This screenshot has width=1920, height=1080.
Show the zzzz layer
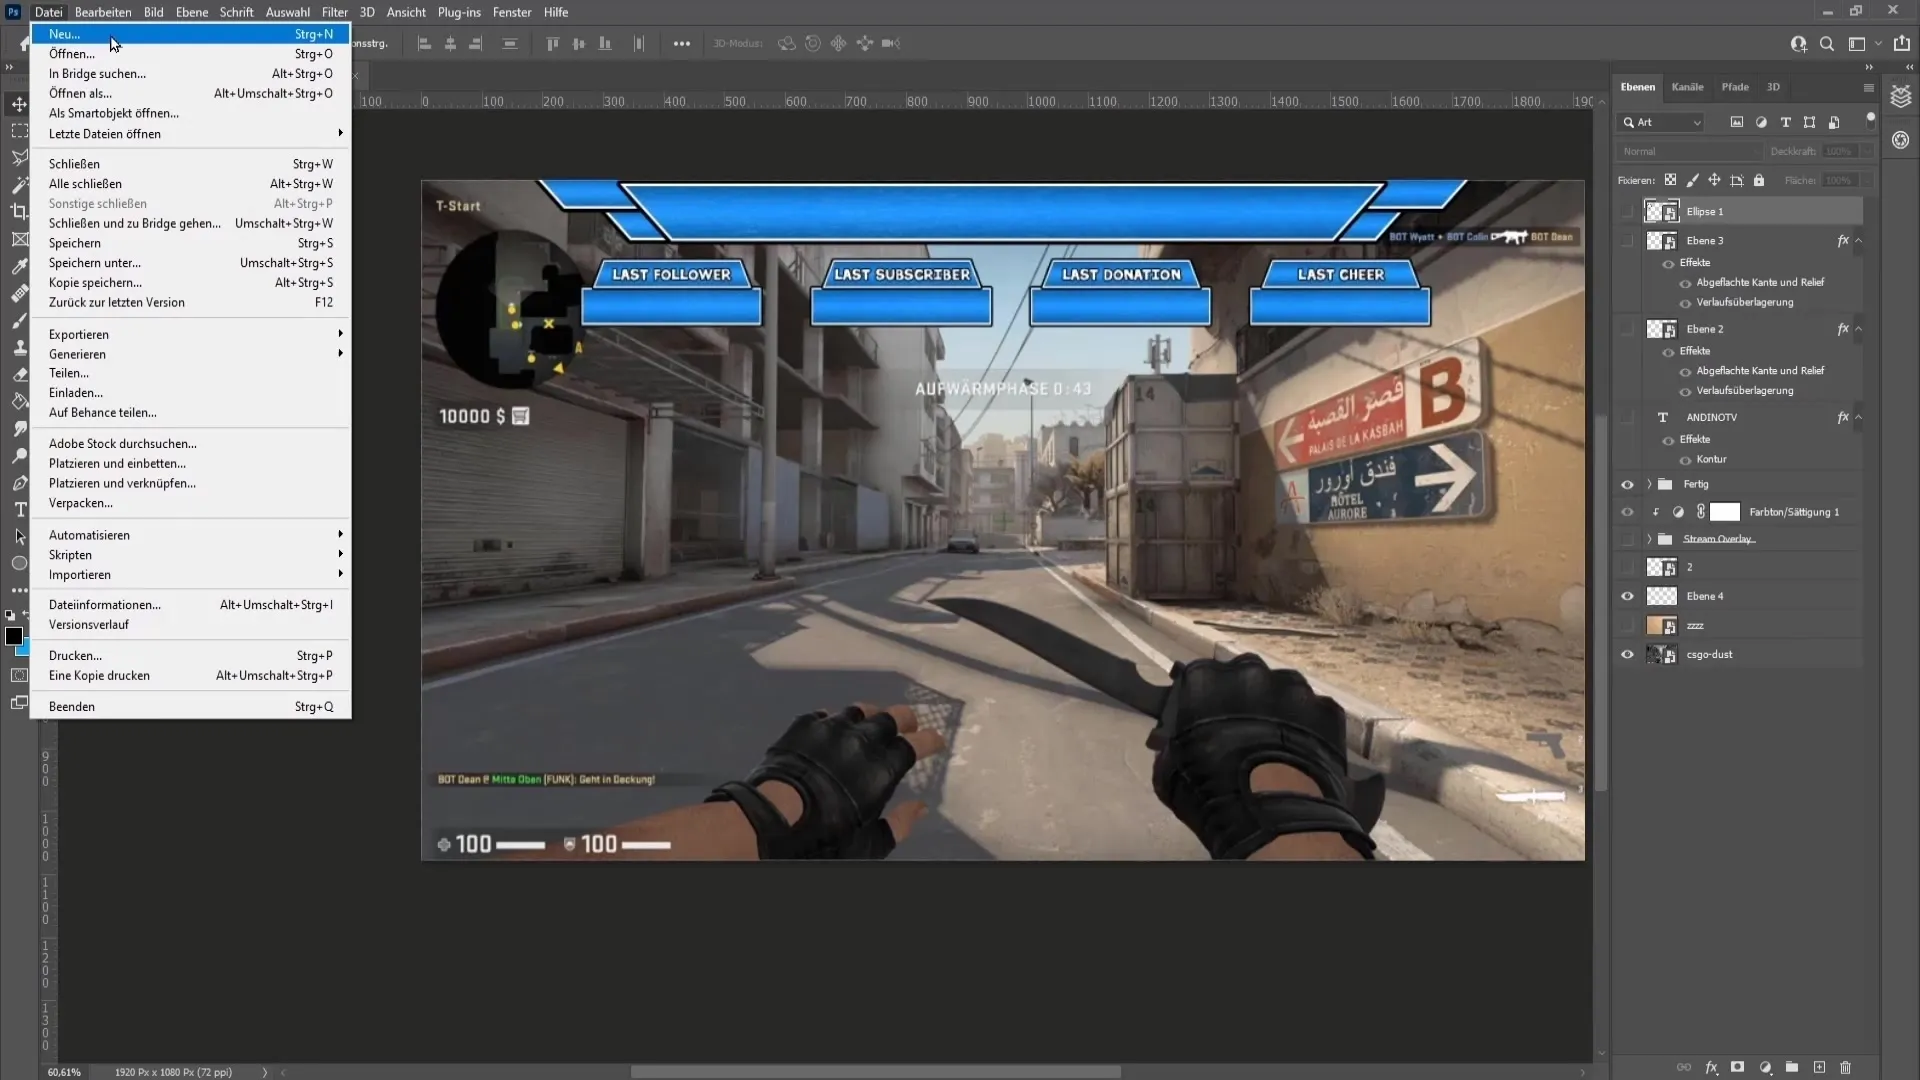pyautogui.click(x=1627, y=625)
